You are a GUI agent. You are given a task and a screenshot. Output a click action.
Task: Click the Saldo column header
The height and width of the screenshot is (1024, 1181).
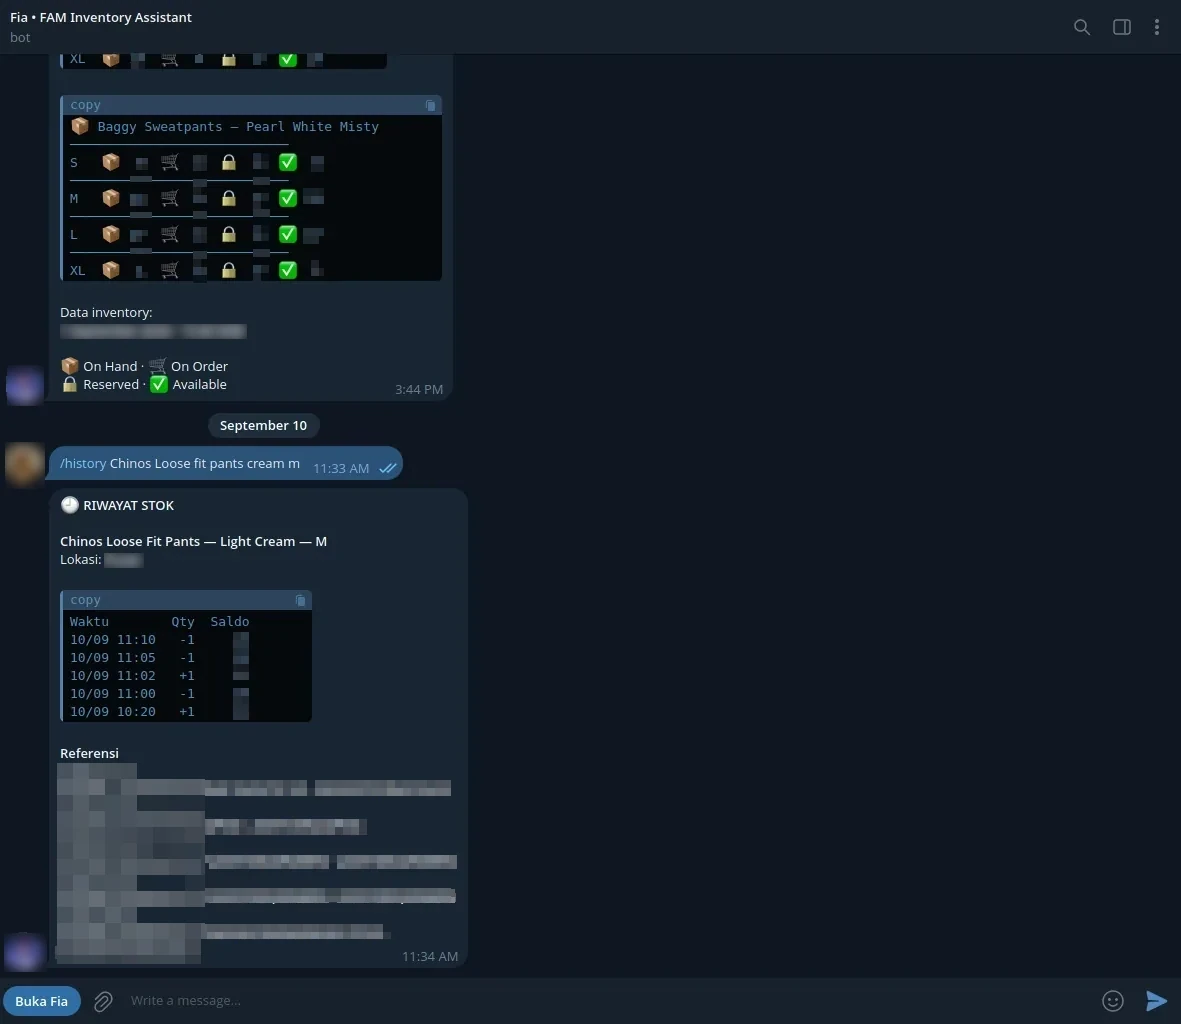point(230,622)
